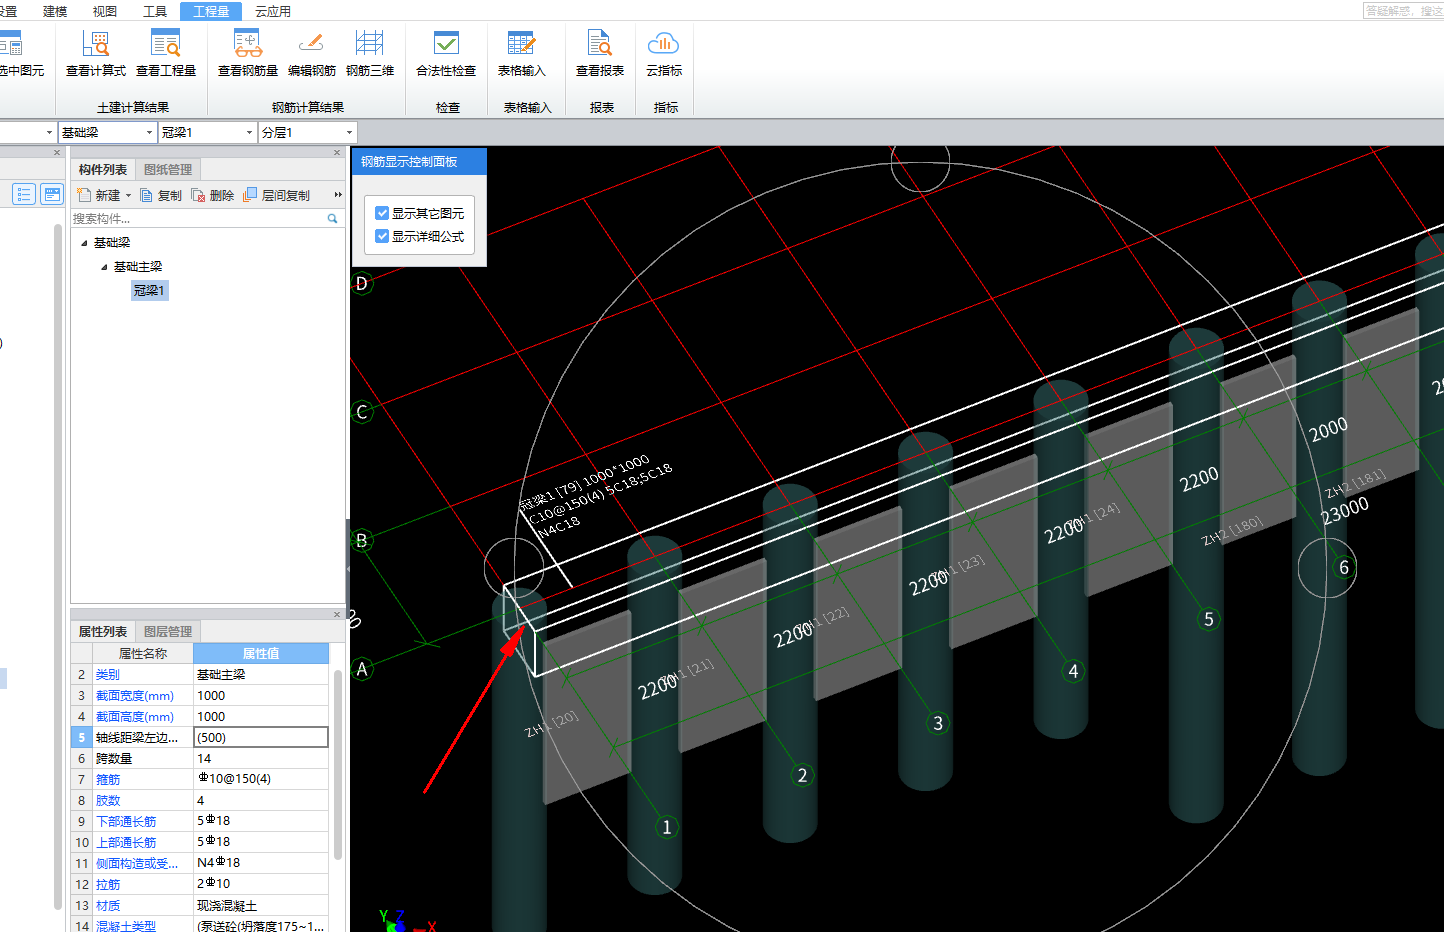The image size is (1444, 932).
Task: Click the 复制 copy icon
Action: (x=147, y=195)
